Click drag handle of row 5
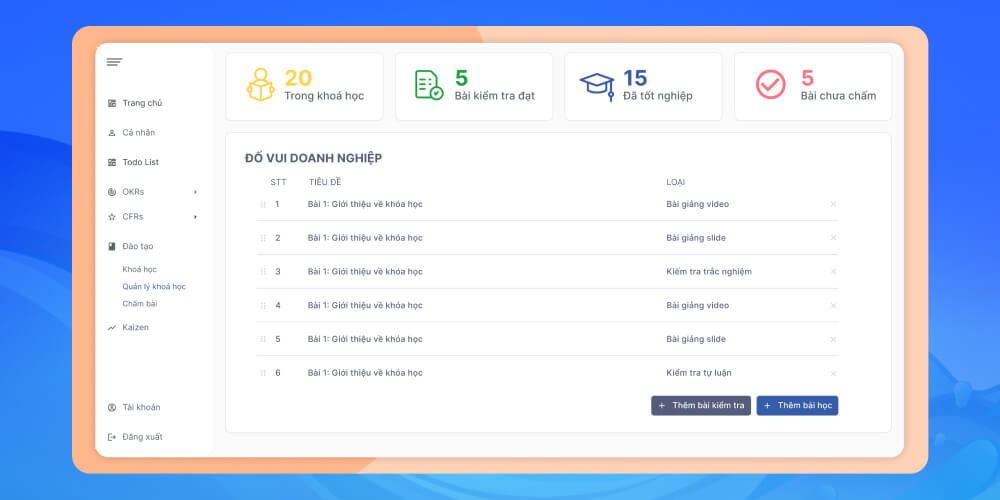The height and width of the screenshot is (500, 1000). [x=263, y=339]
